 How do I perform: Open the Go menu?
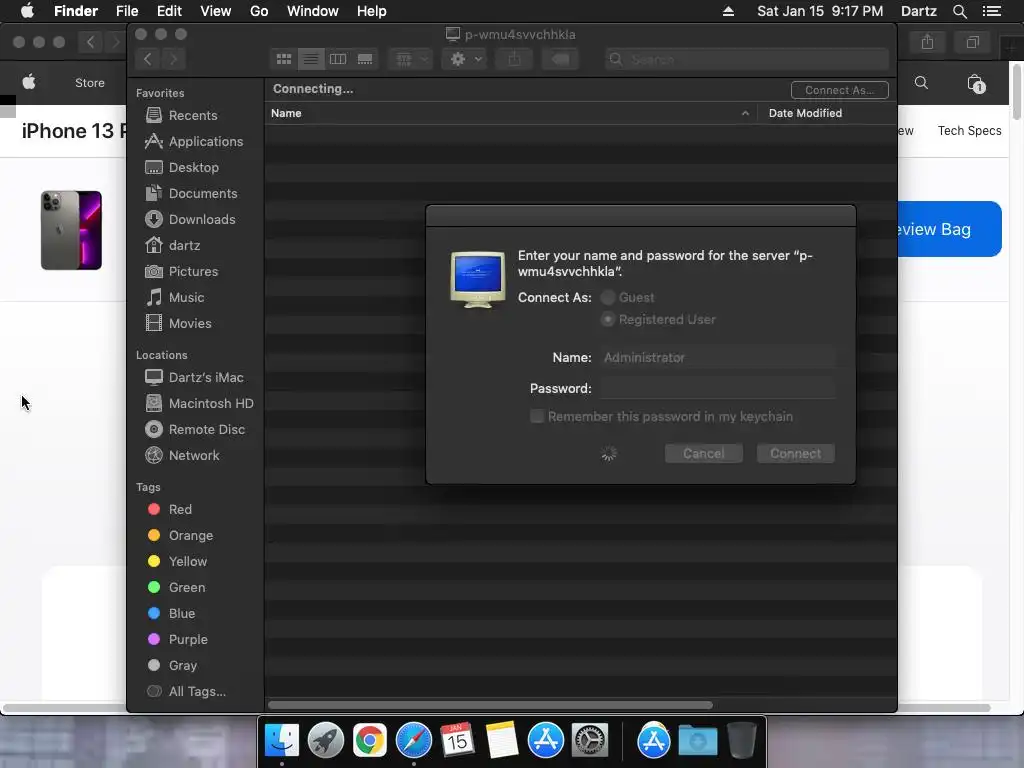259,11
